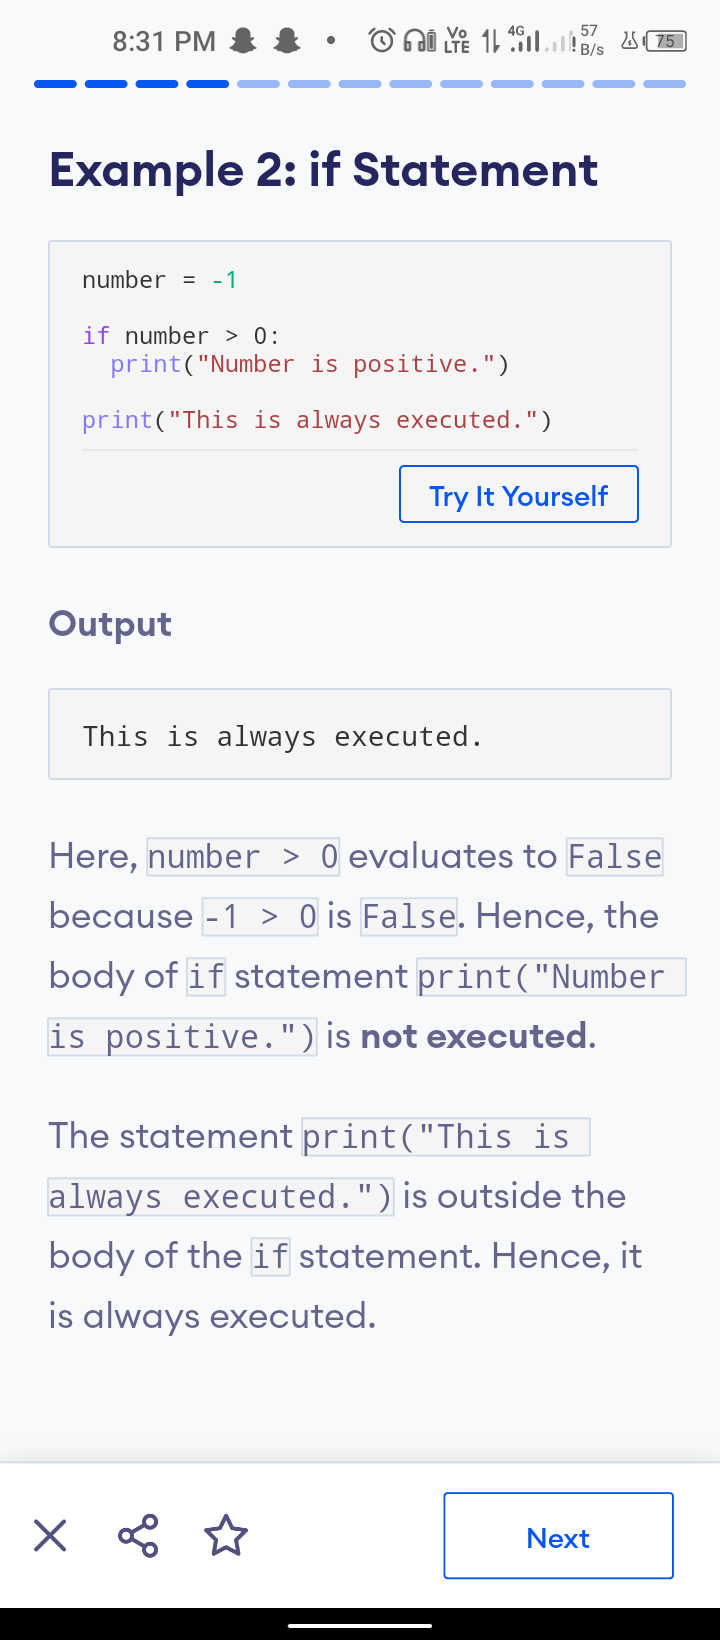Bookmark lesson with the star icon
This screenshot has width=720, height=1640.
(226, 1535)
